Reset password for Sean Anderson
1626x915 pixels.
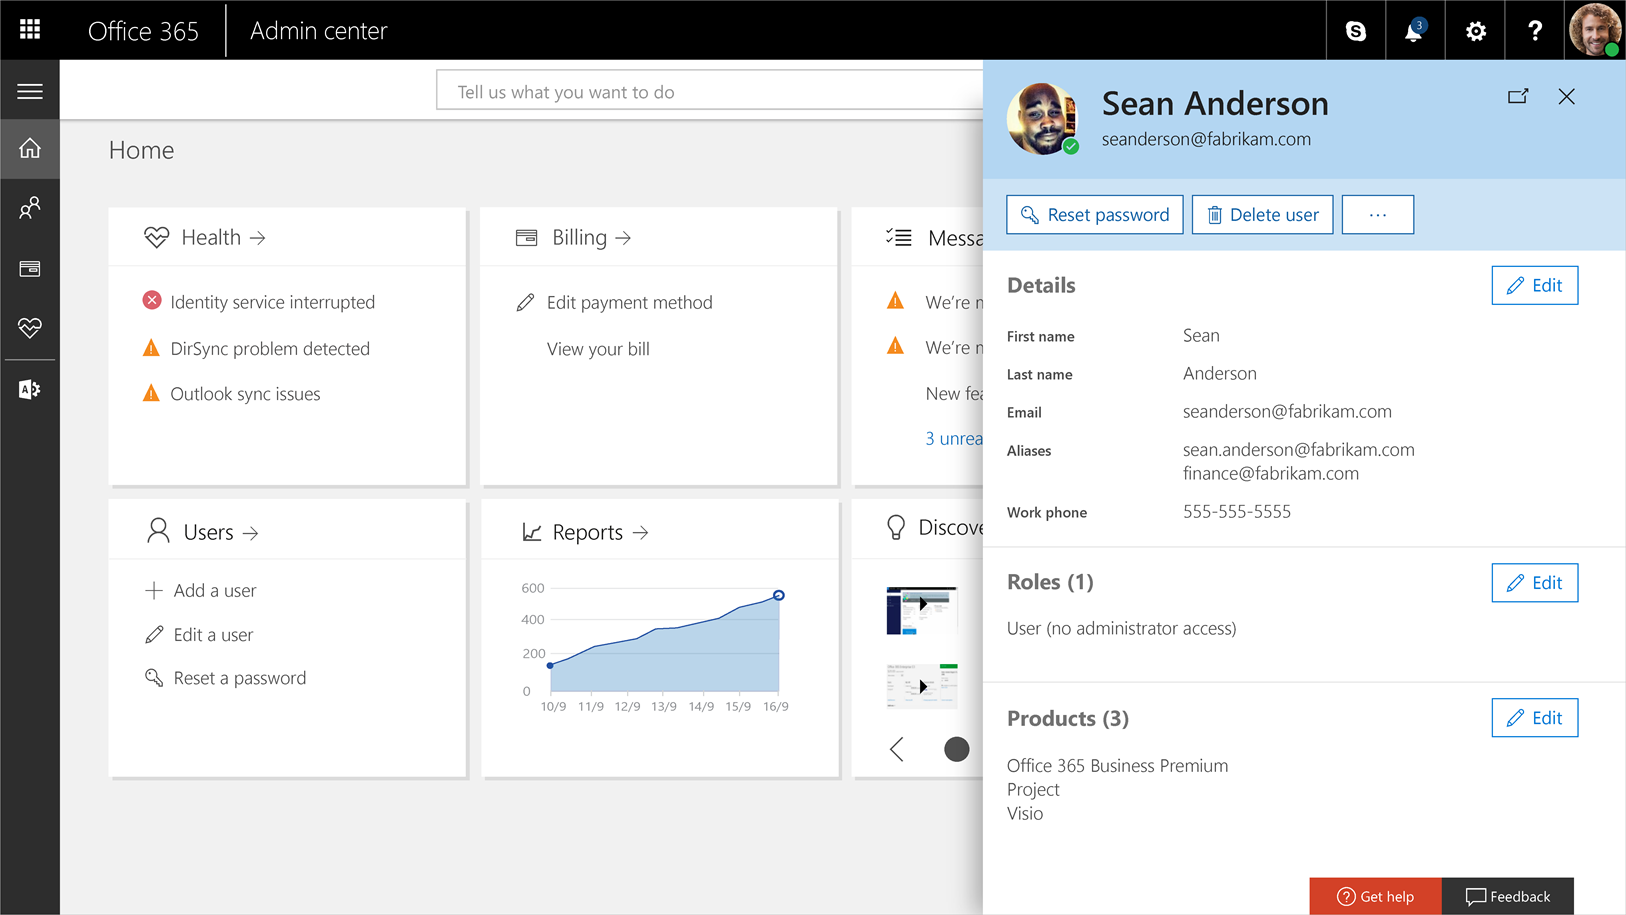pyautogui.click(x=1094, y=214)
